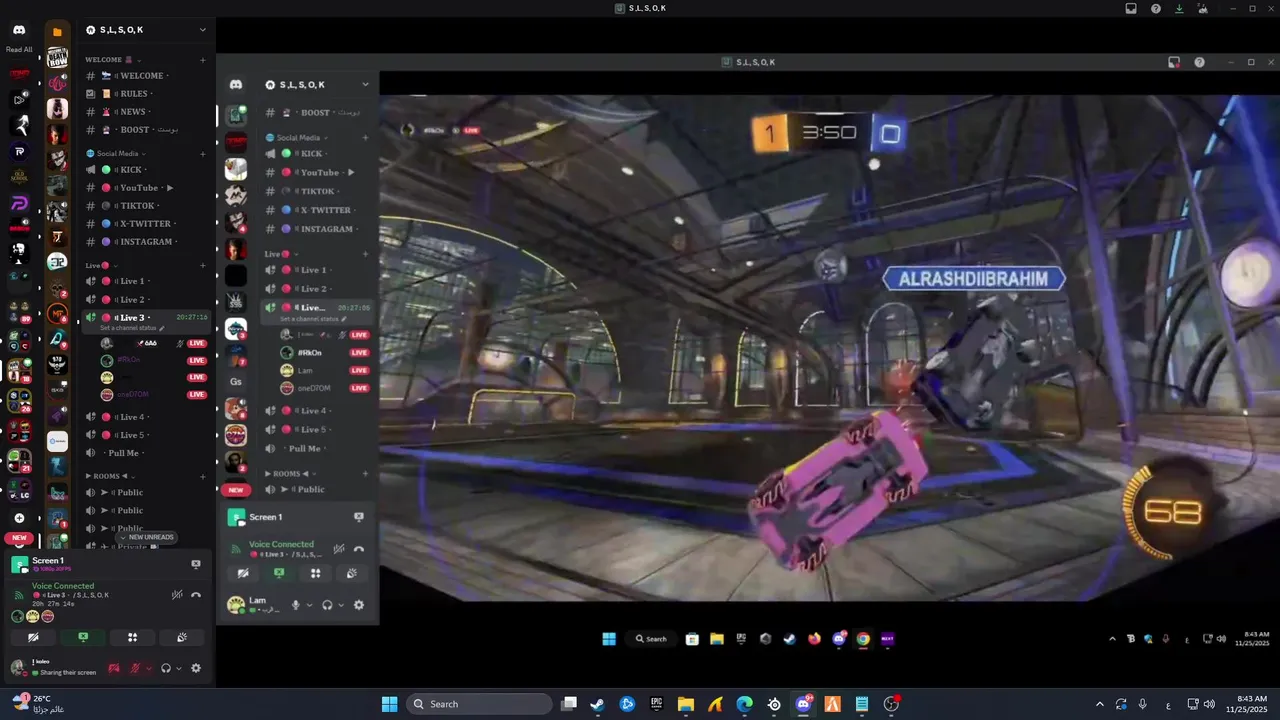The image size is (1280, 720).
Task: Open Epic Games Launcher from taskbar
Action: coord(657,704)
